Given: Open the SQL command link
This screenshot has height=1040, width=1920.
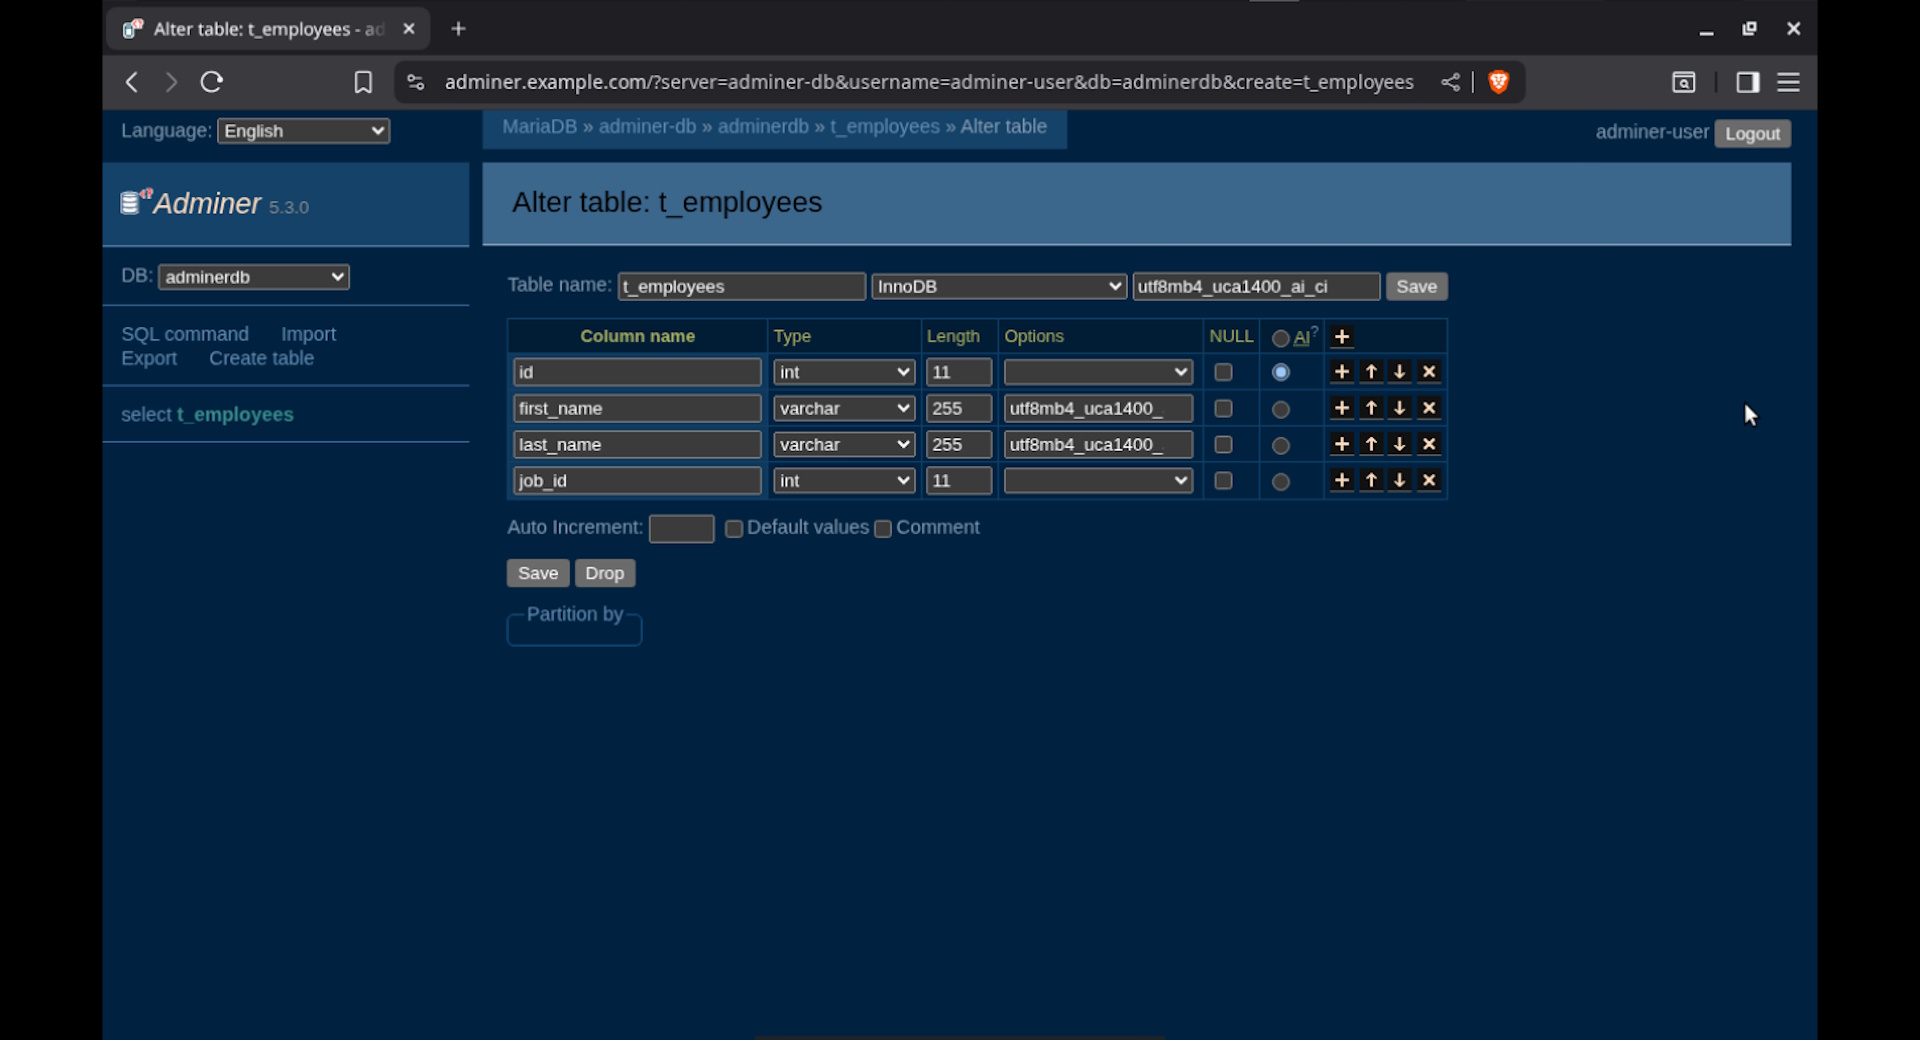Looking at the screenshot, I should pyautogui.click(x=185, y=334).
